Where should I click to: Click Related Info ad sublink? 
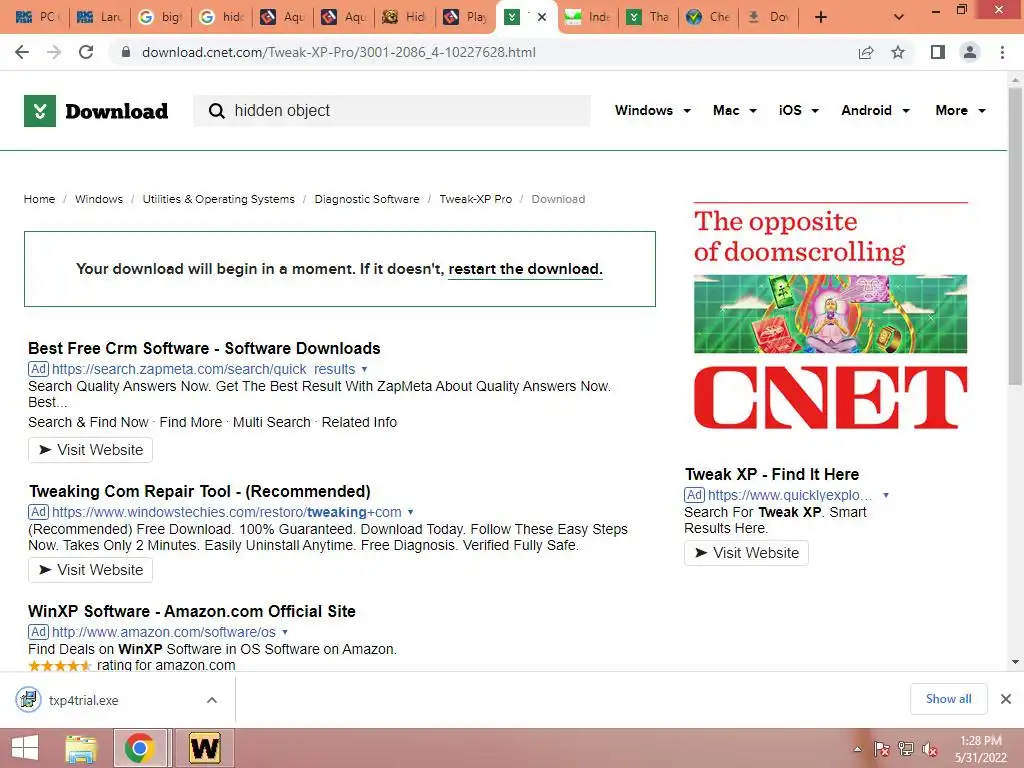[359, 423]
